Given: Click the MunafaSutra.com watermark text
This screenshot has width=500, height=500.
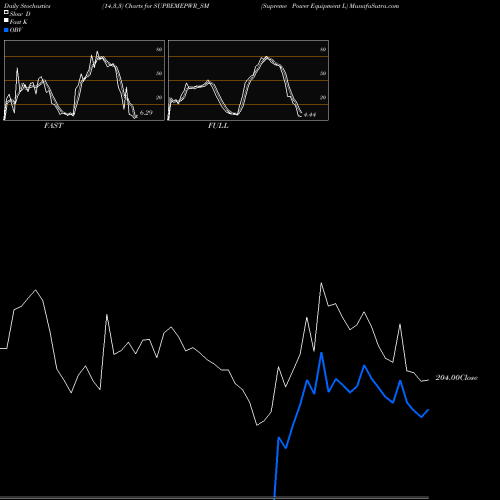Looking at the screenshot, I should click(x=374, y=6).
